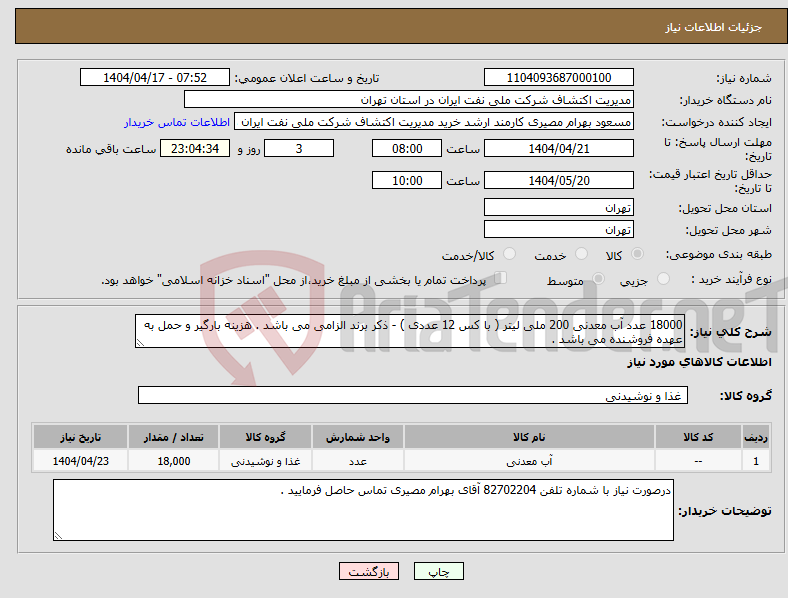Screen dimensions: 788x598
Task: Open the اطلاعات تماس خریدار link
Action: pyautogui.click(x=177, y=122)
